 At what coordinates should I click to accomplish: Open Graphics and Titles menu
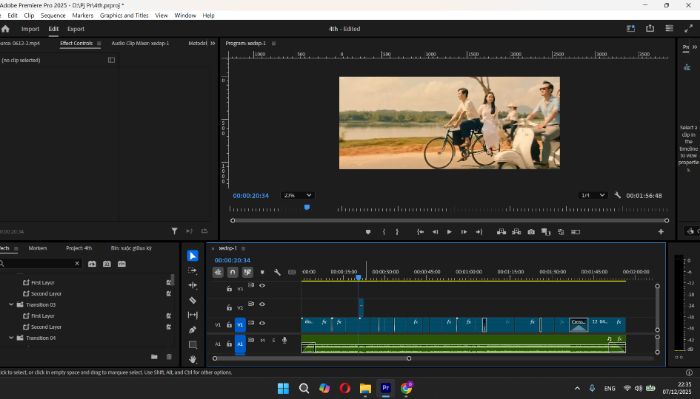[x=124, y=15]
